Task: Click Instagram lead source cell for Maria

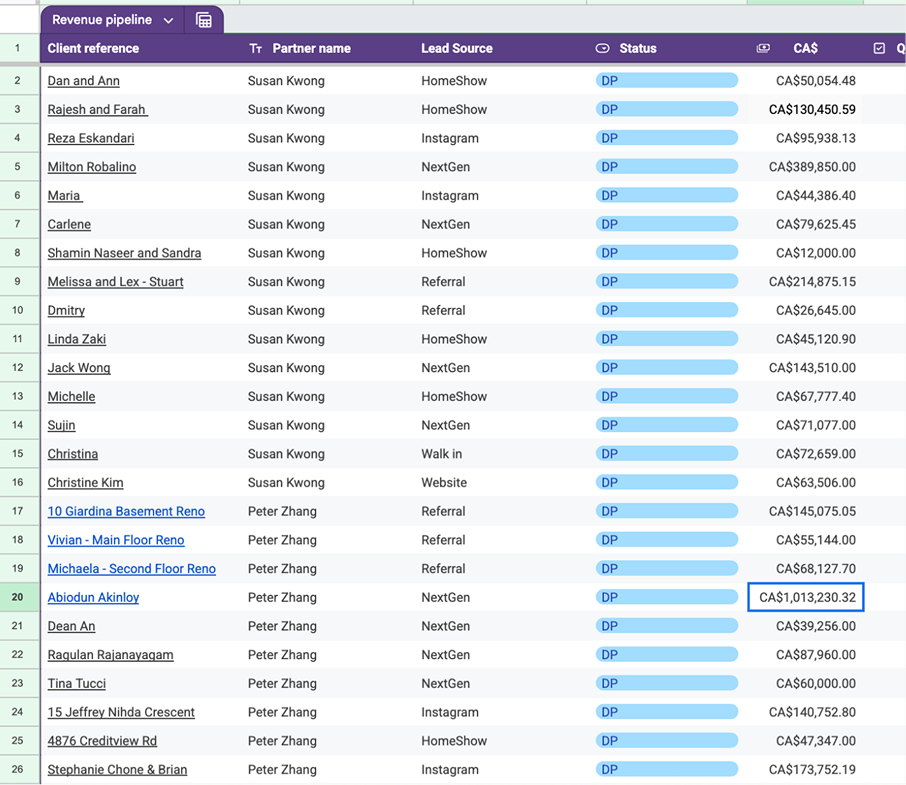Action: [x=500, y=196]
